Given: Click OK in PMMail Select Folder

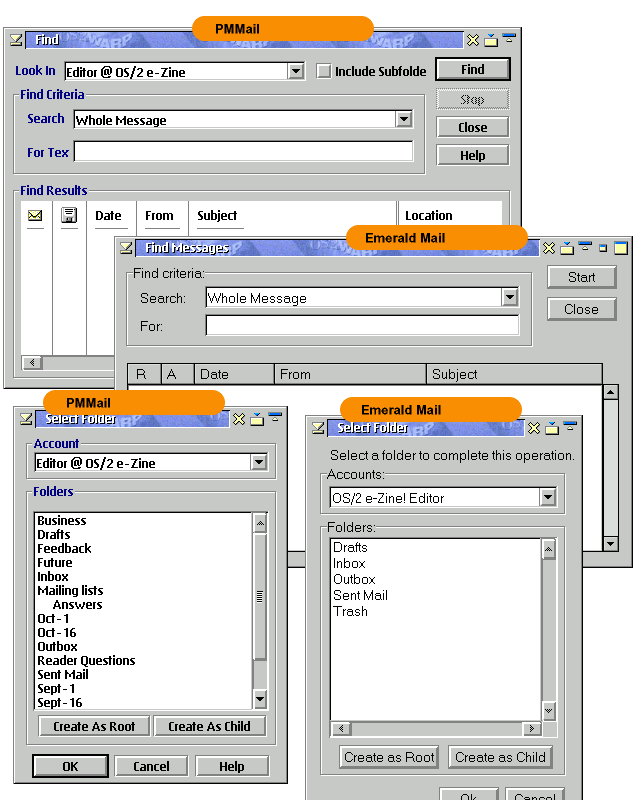Looking at the screenshot, I should point(70,766).
